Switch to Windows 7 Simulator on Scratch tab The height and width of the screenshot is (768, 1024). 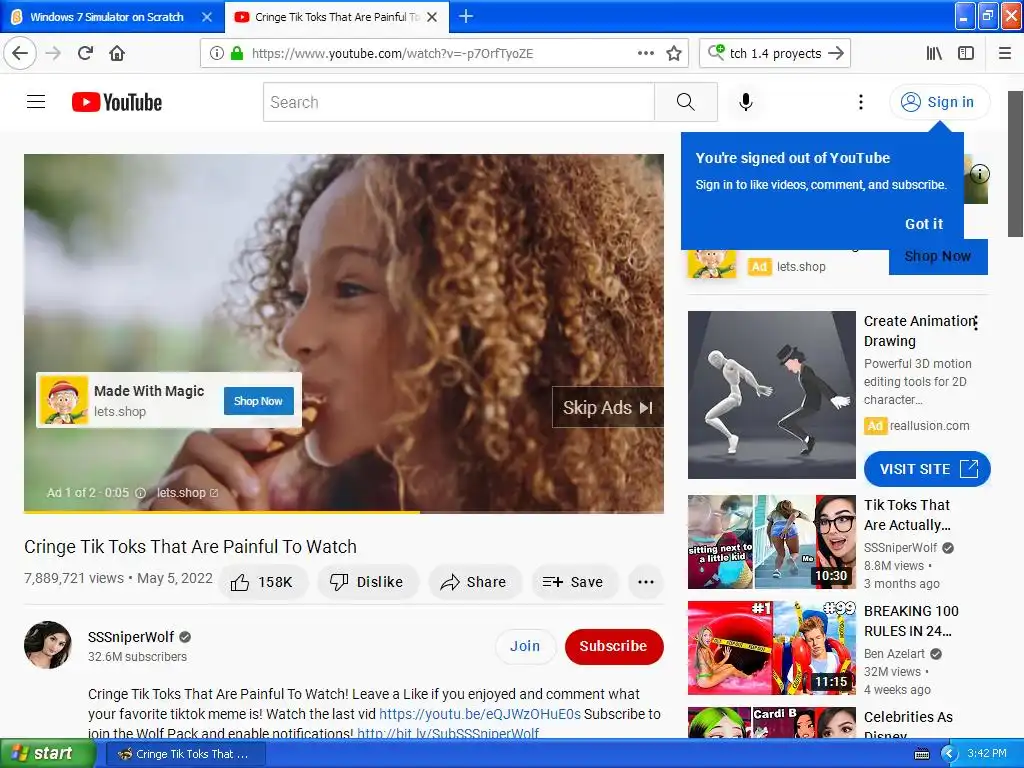[106, 17]
